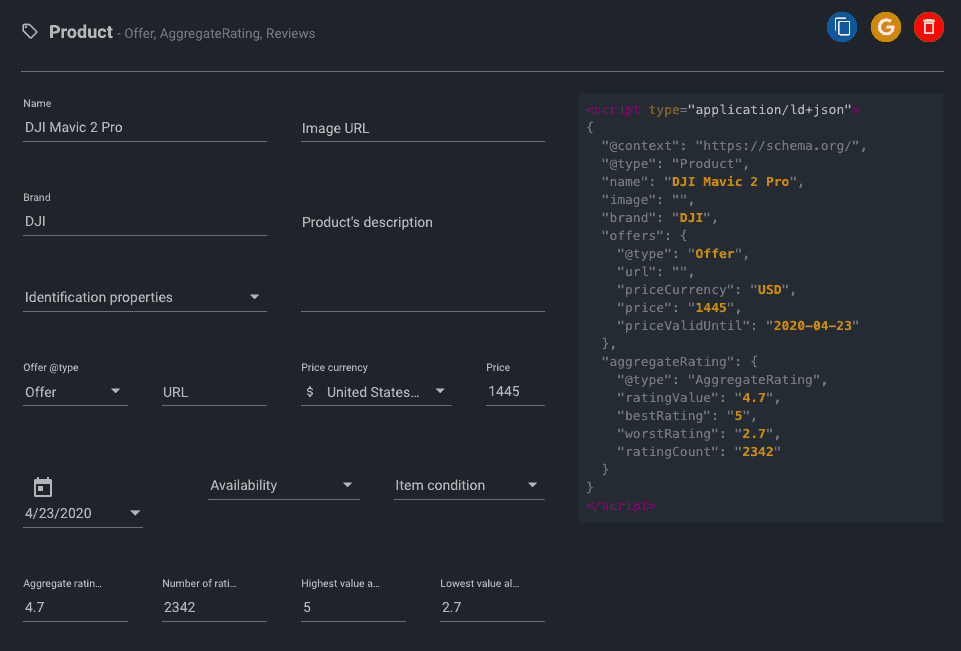Click the Product tag icon

click(x=30, y=31)
